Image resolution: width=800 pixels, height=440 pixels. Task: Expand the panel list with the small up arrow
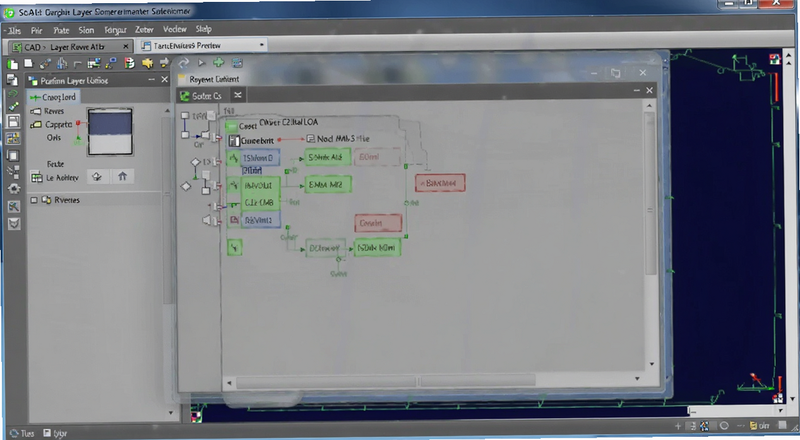click(x=167, y=111)
